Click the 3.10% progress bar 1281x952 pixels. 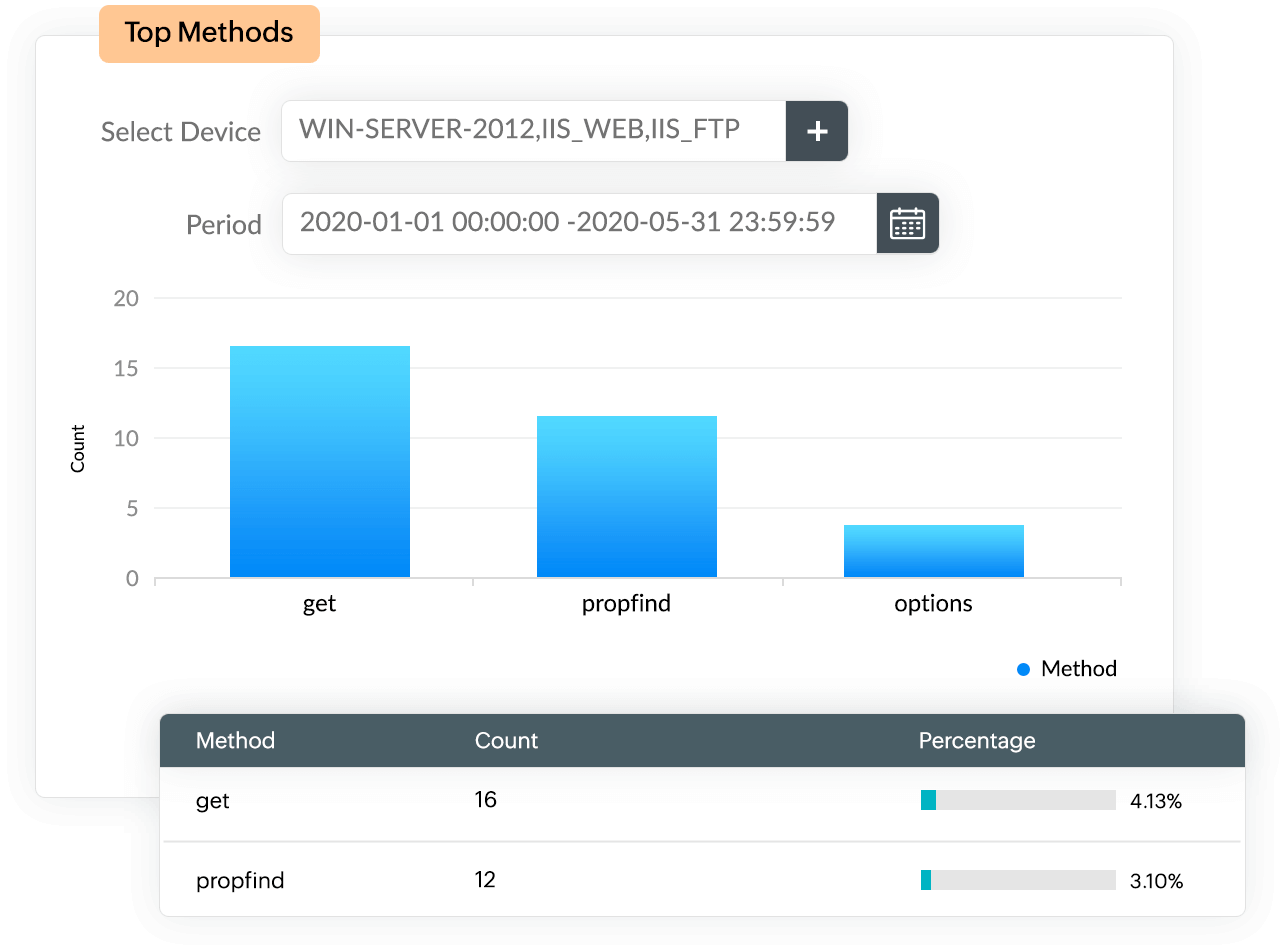1018,880
